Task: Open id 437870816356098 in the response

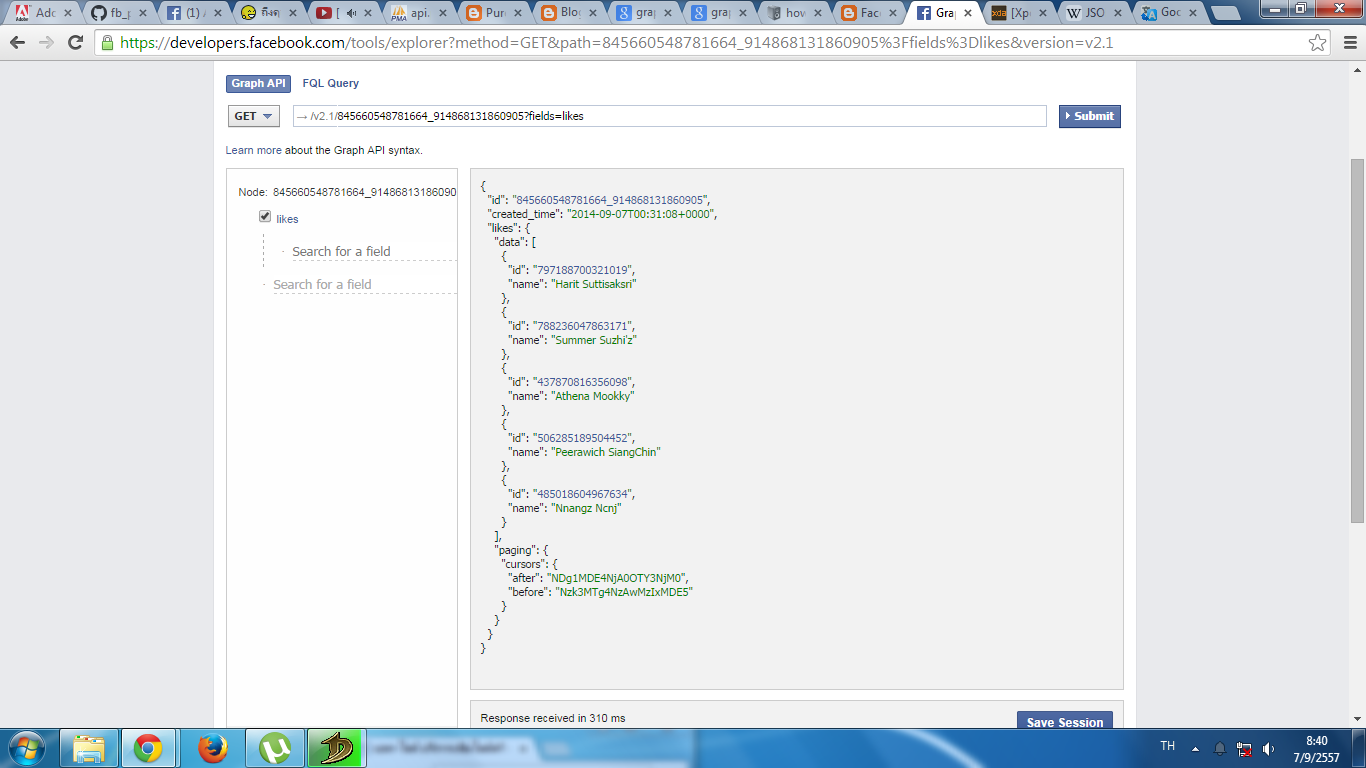Action: click(583, 382)
